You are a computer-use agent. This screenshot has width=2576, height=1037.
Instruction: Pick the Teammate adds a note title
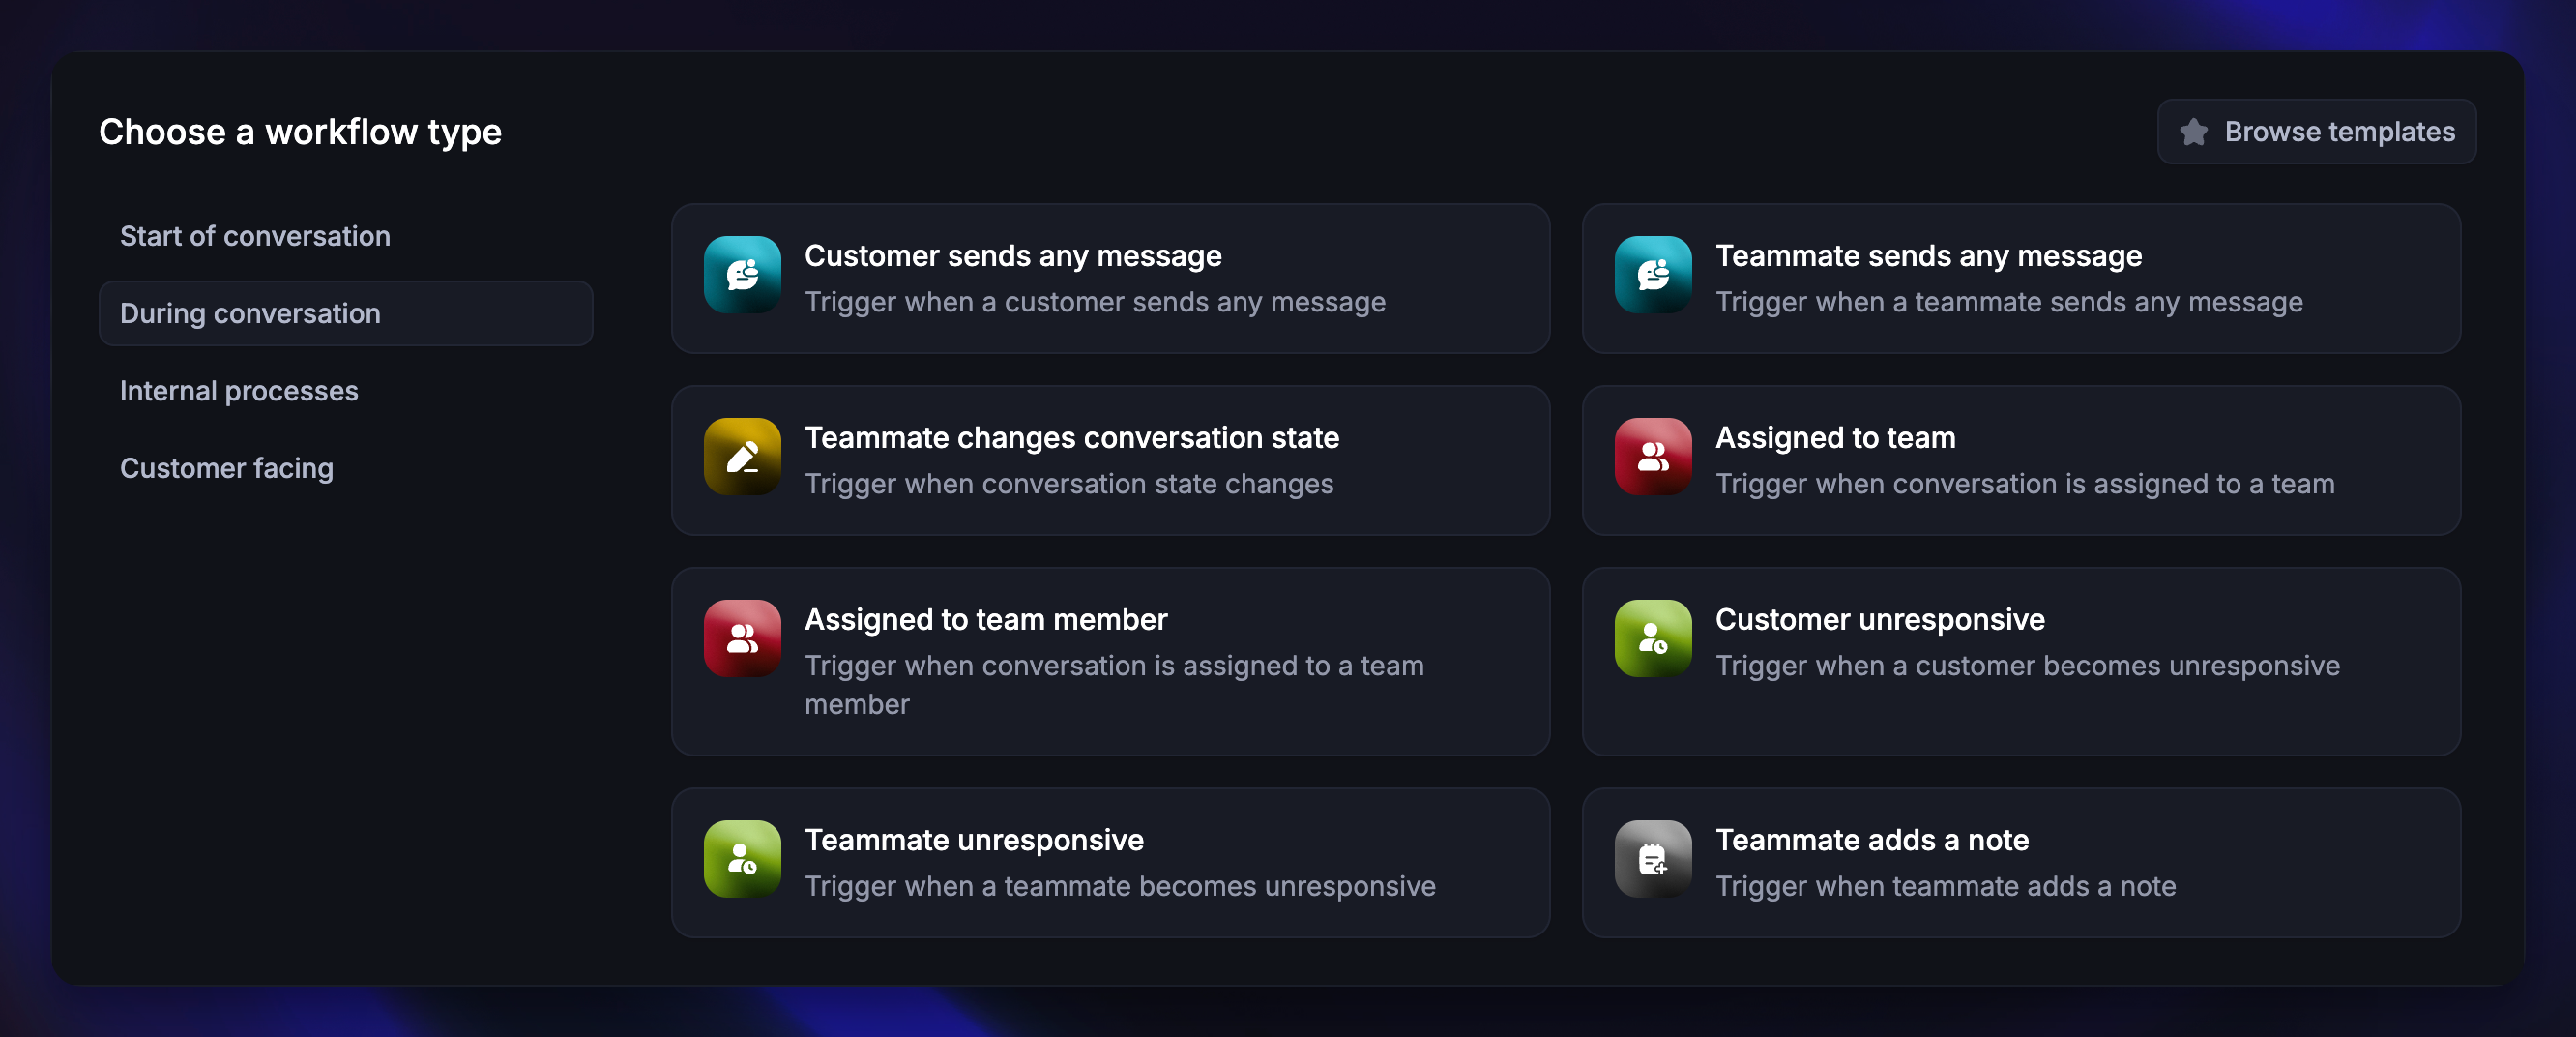(1871, 840)
